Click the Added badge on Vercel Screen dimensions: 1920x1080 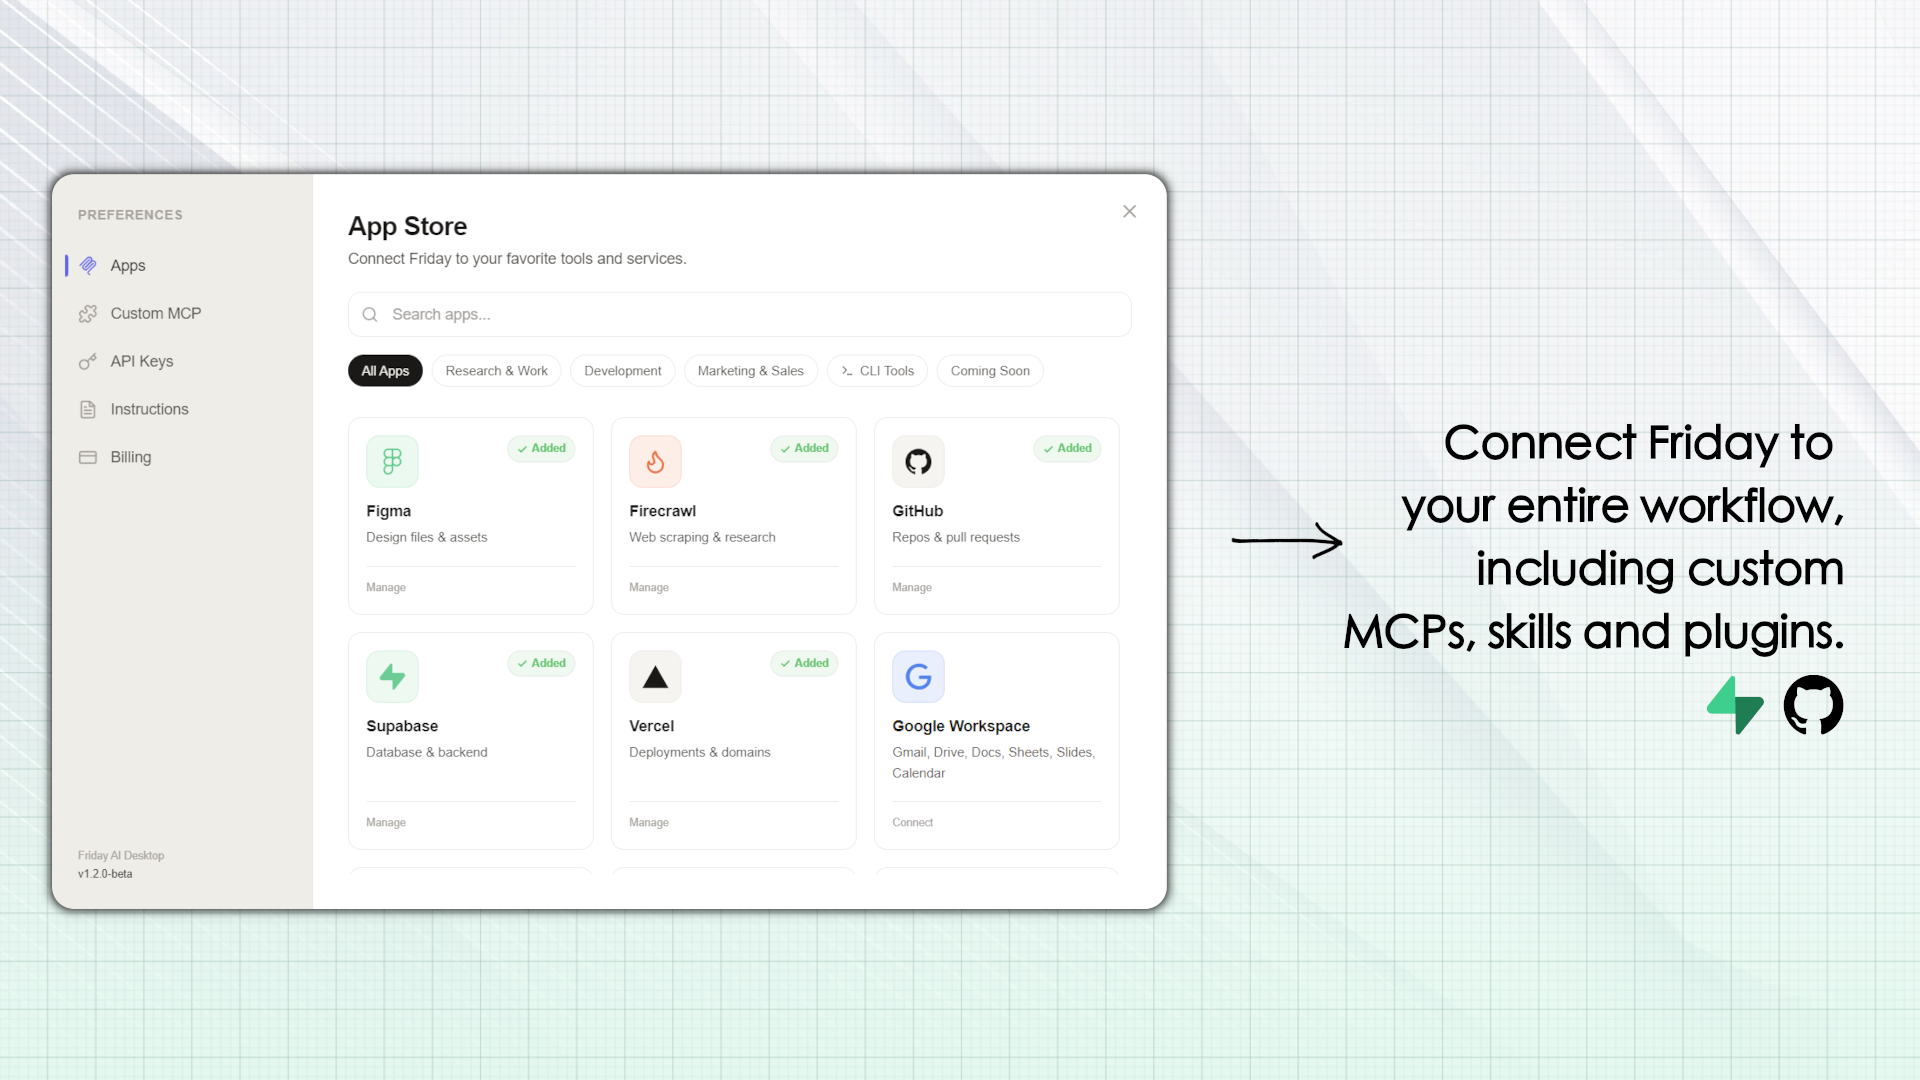804,663
